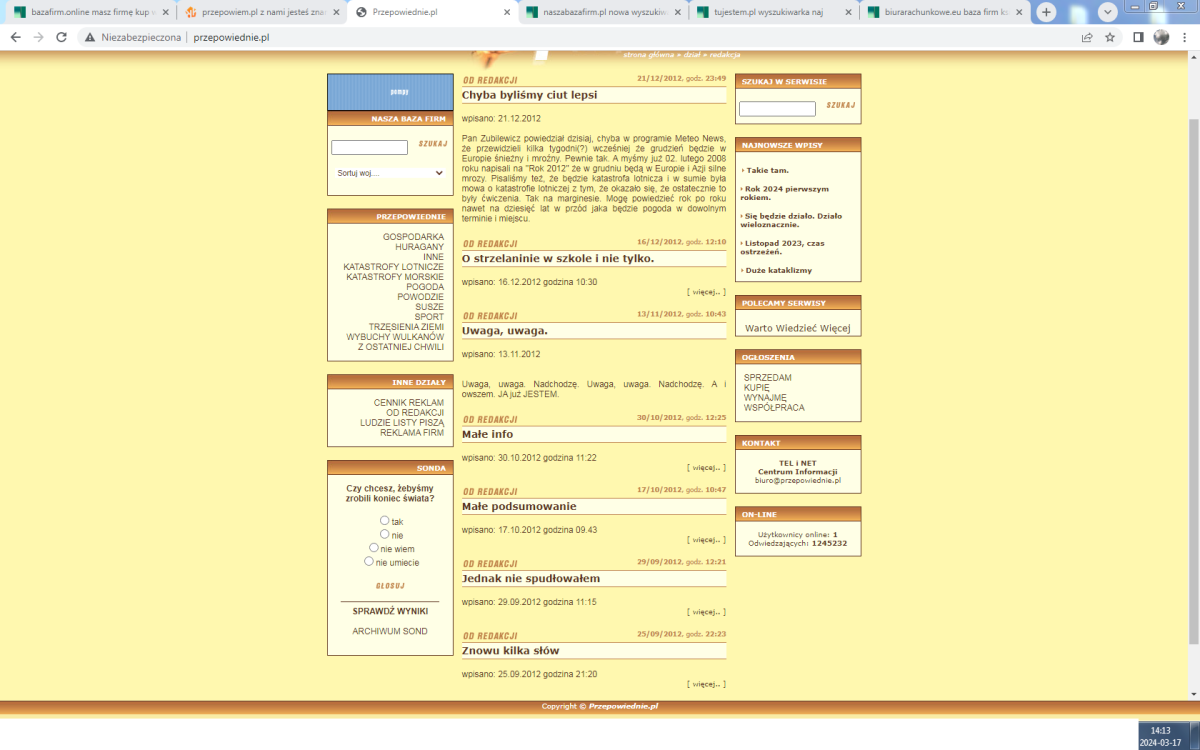Open the KATASTROFY LOTNICZE category link
Viewport: 1200px width, 750px height.
(393, 267)
